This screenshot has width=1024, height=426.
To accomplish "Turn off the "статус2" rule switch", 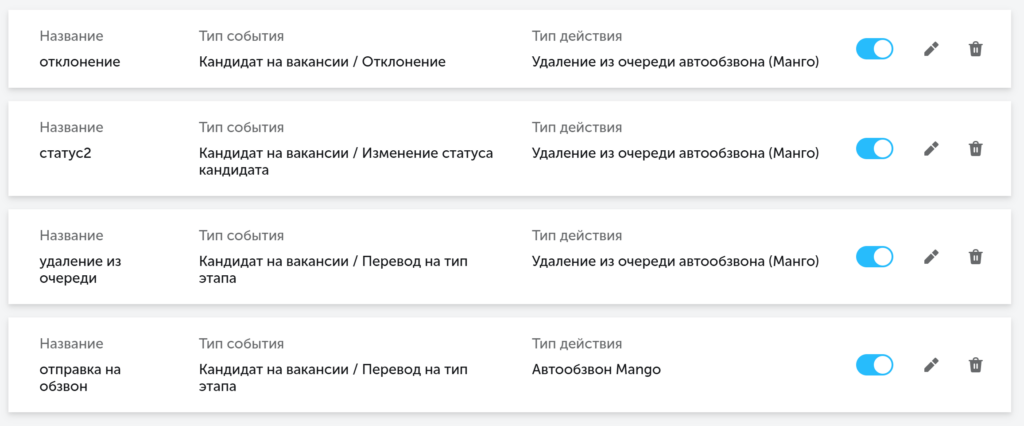I will pyautogui.click(x=874, y=149).
